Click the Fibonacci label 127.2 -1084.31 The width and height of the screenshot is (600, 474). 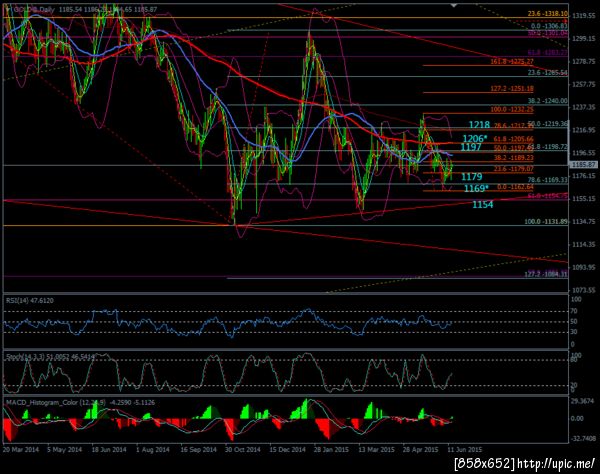click(546, 274)
